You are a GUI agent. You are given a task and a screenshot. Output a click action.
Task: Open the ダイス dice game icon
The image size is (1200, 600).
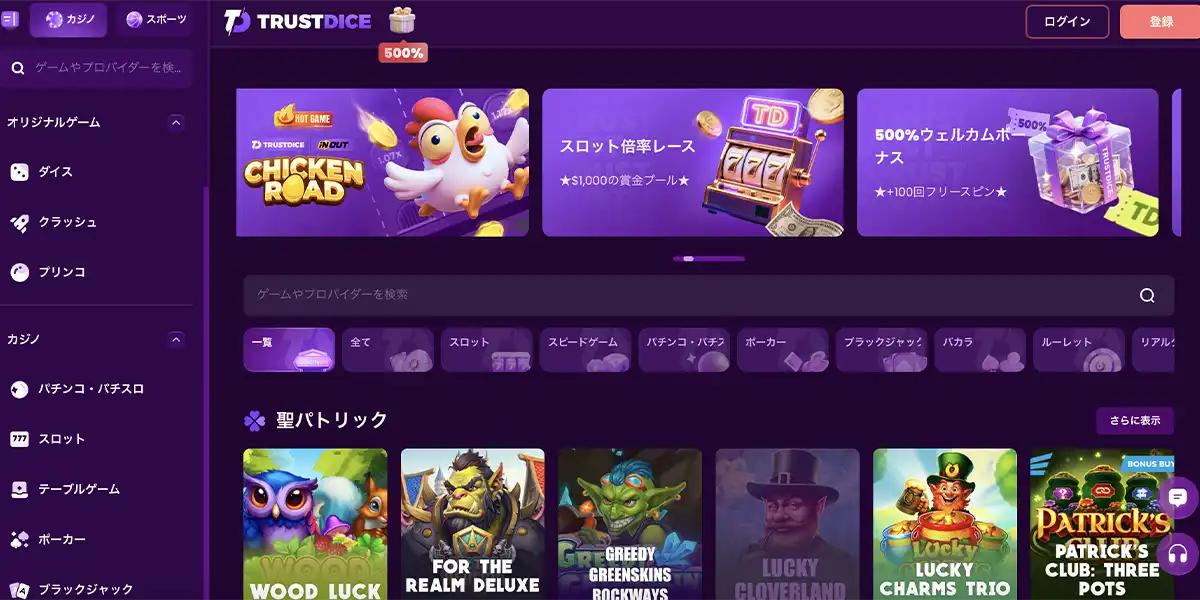click(19, 172)
